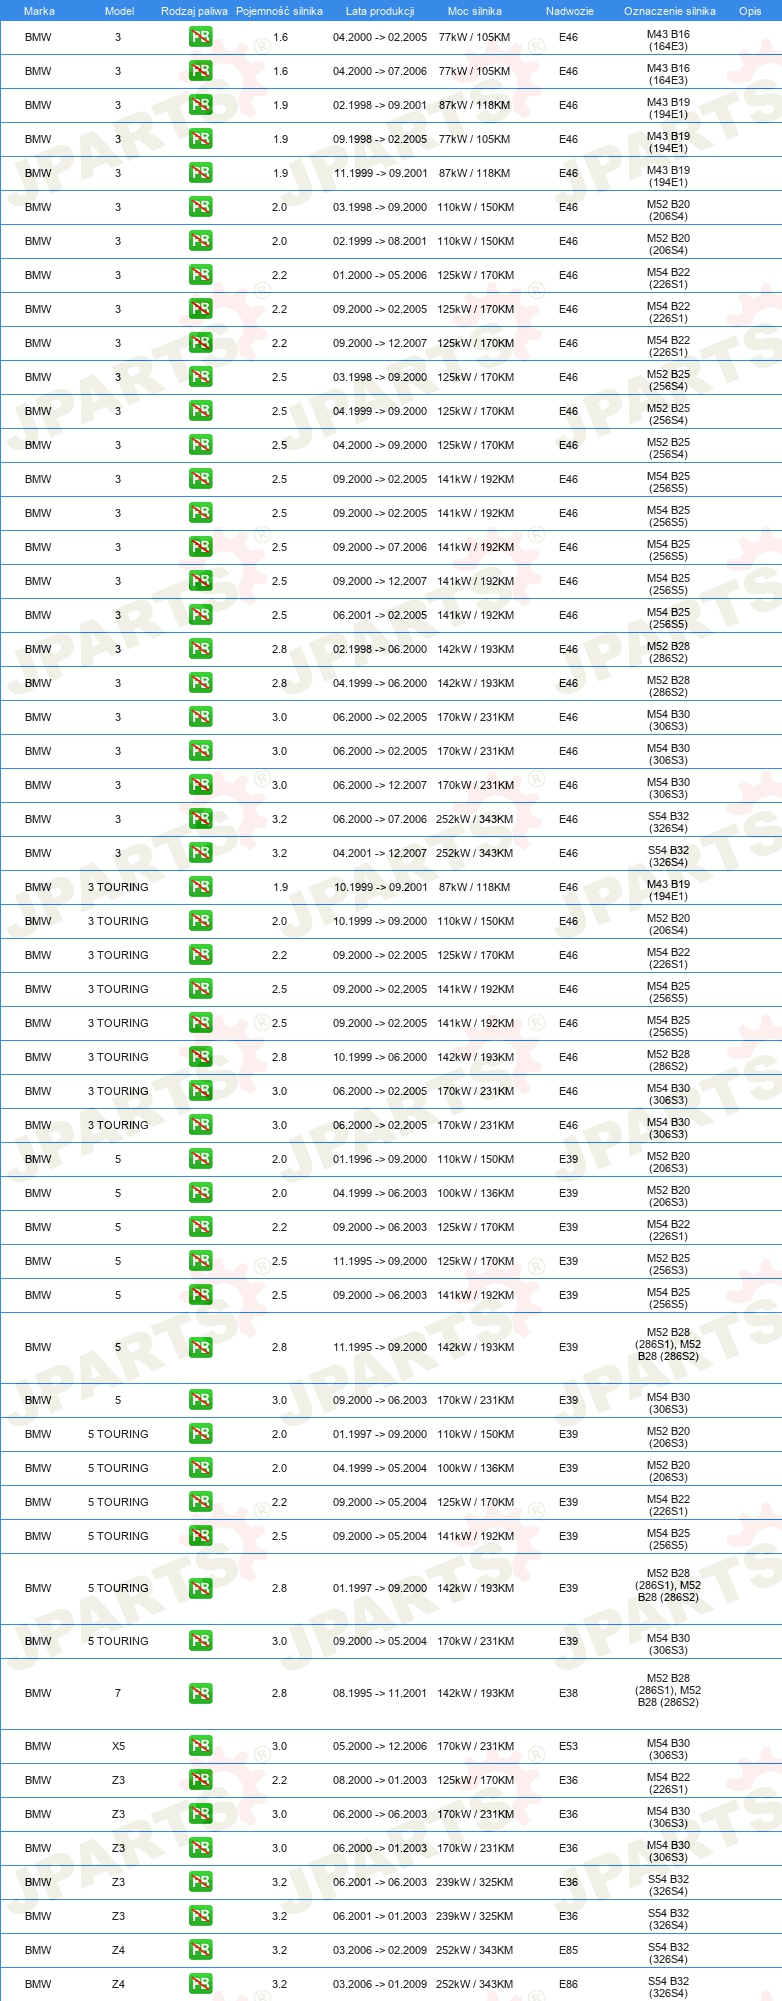The height and width of the screenshot is (2001, 782).
Task: Click petrol icon in BMW 3 1.6 04.2000->07.2006 row
Action: (x=200, y=71)
